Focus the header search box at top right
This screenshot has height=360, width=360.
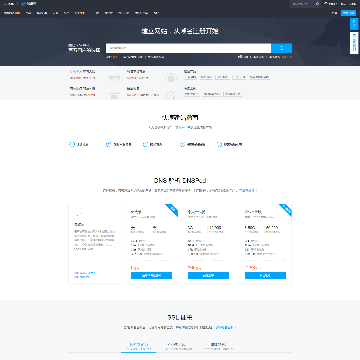[302, 4]
